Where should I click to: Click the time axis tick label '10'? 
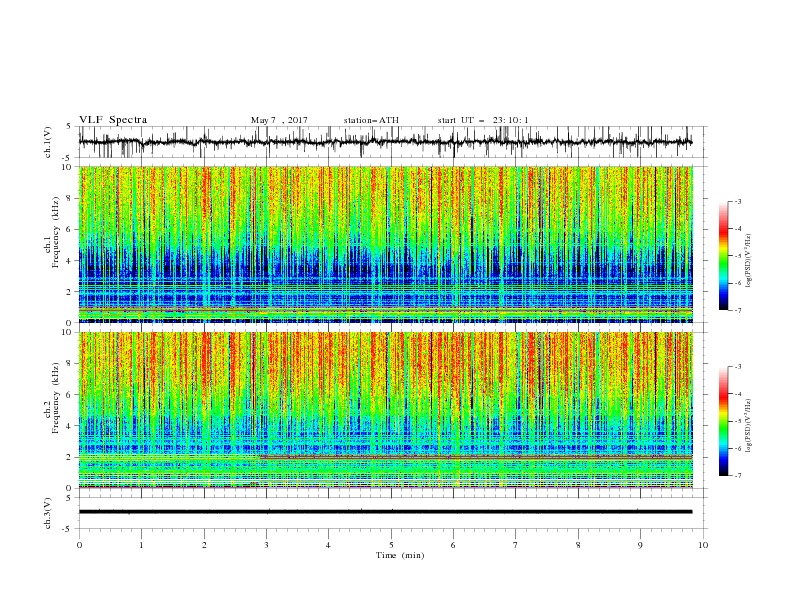click(703, 545)
